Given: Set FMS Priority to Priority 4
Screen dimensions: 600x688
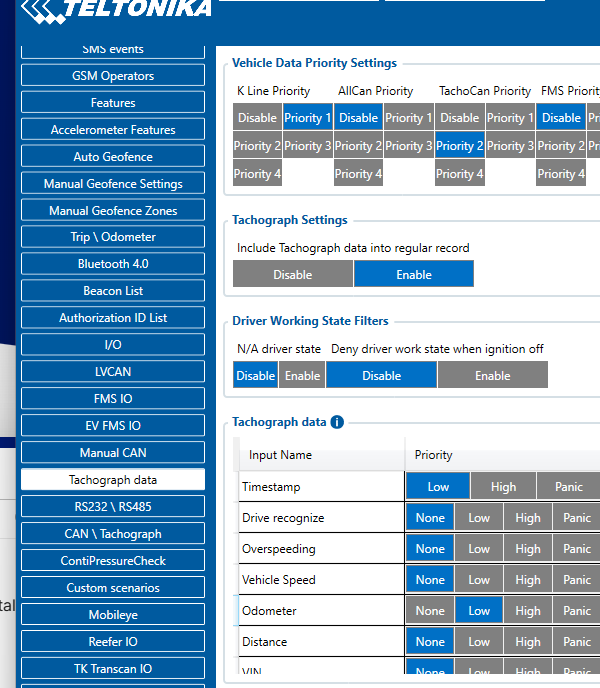Looking at the screenshot, I should coord(561,173).
